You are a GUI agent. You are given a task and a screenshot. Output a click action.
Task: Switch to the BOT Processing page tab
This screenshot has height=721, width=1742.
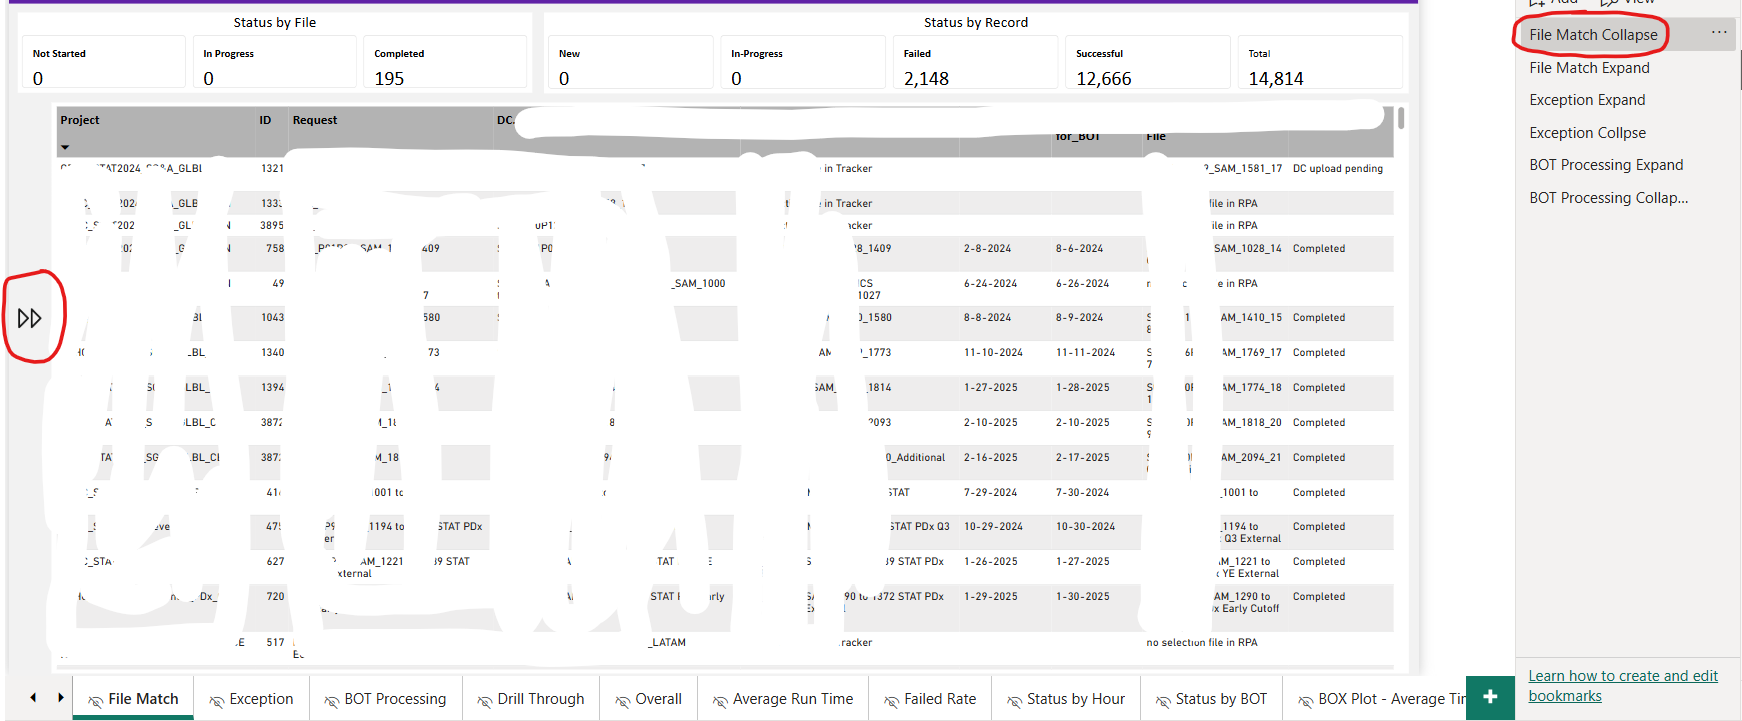386,699
